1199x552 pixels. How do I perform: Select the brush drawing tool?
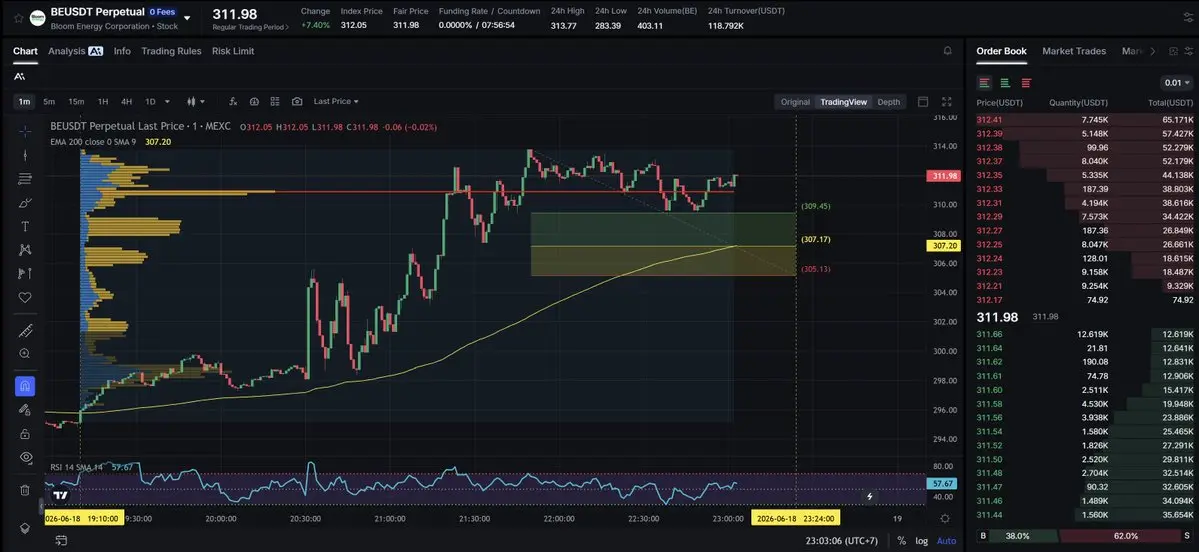24,203
